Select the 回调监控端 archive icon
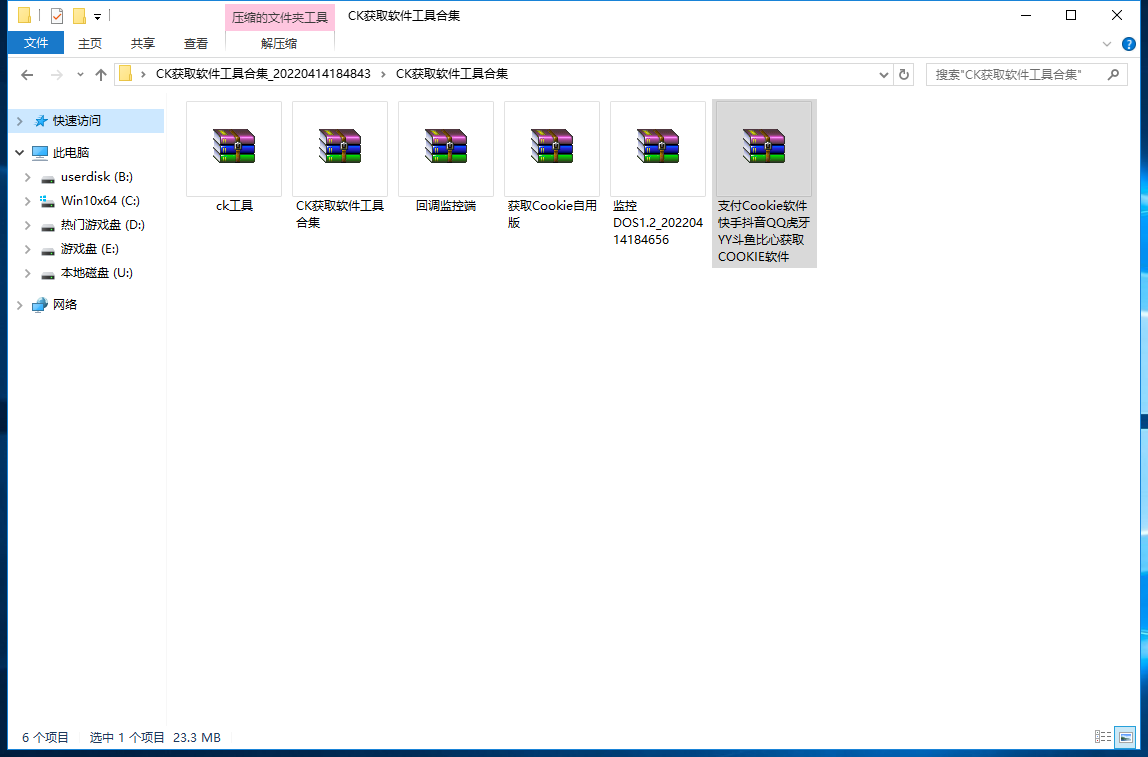Screen dimensions: 1148x757 [x=446, y=148]
